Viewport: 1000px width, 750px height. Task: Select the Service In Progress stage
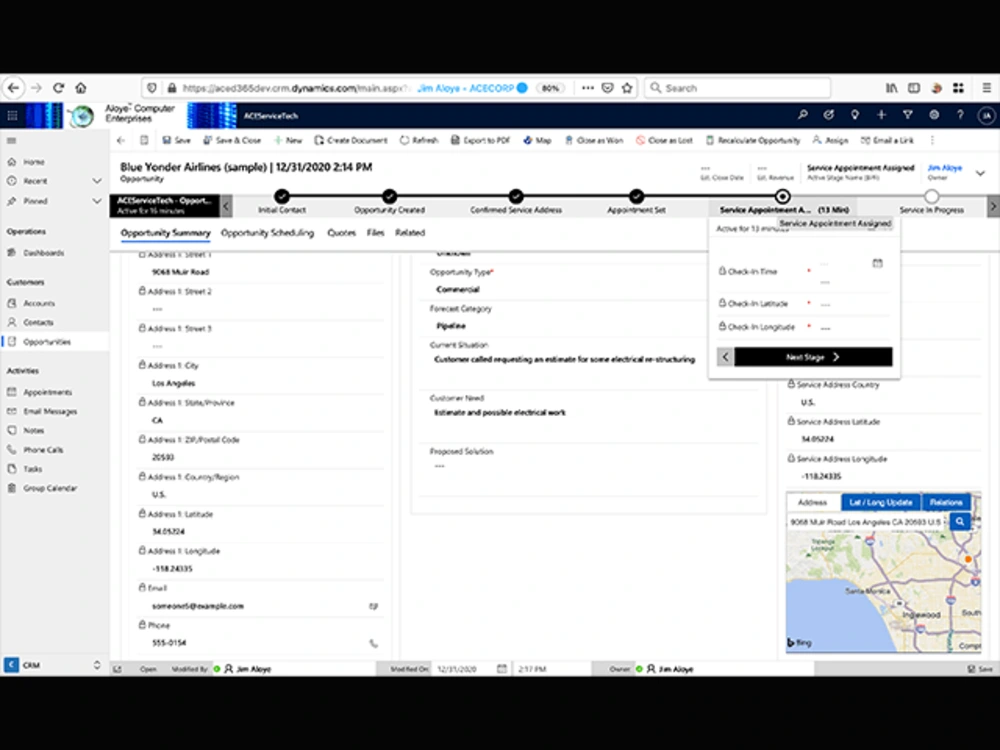pyautogui.click(x=931, y=196)
